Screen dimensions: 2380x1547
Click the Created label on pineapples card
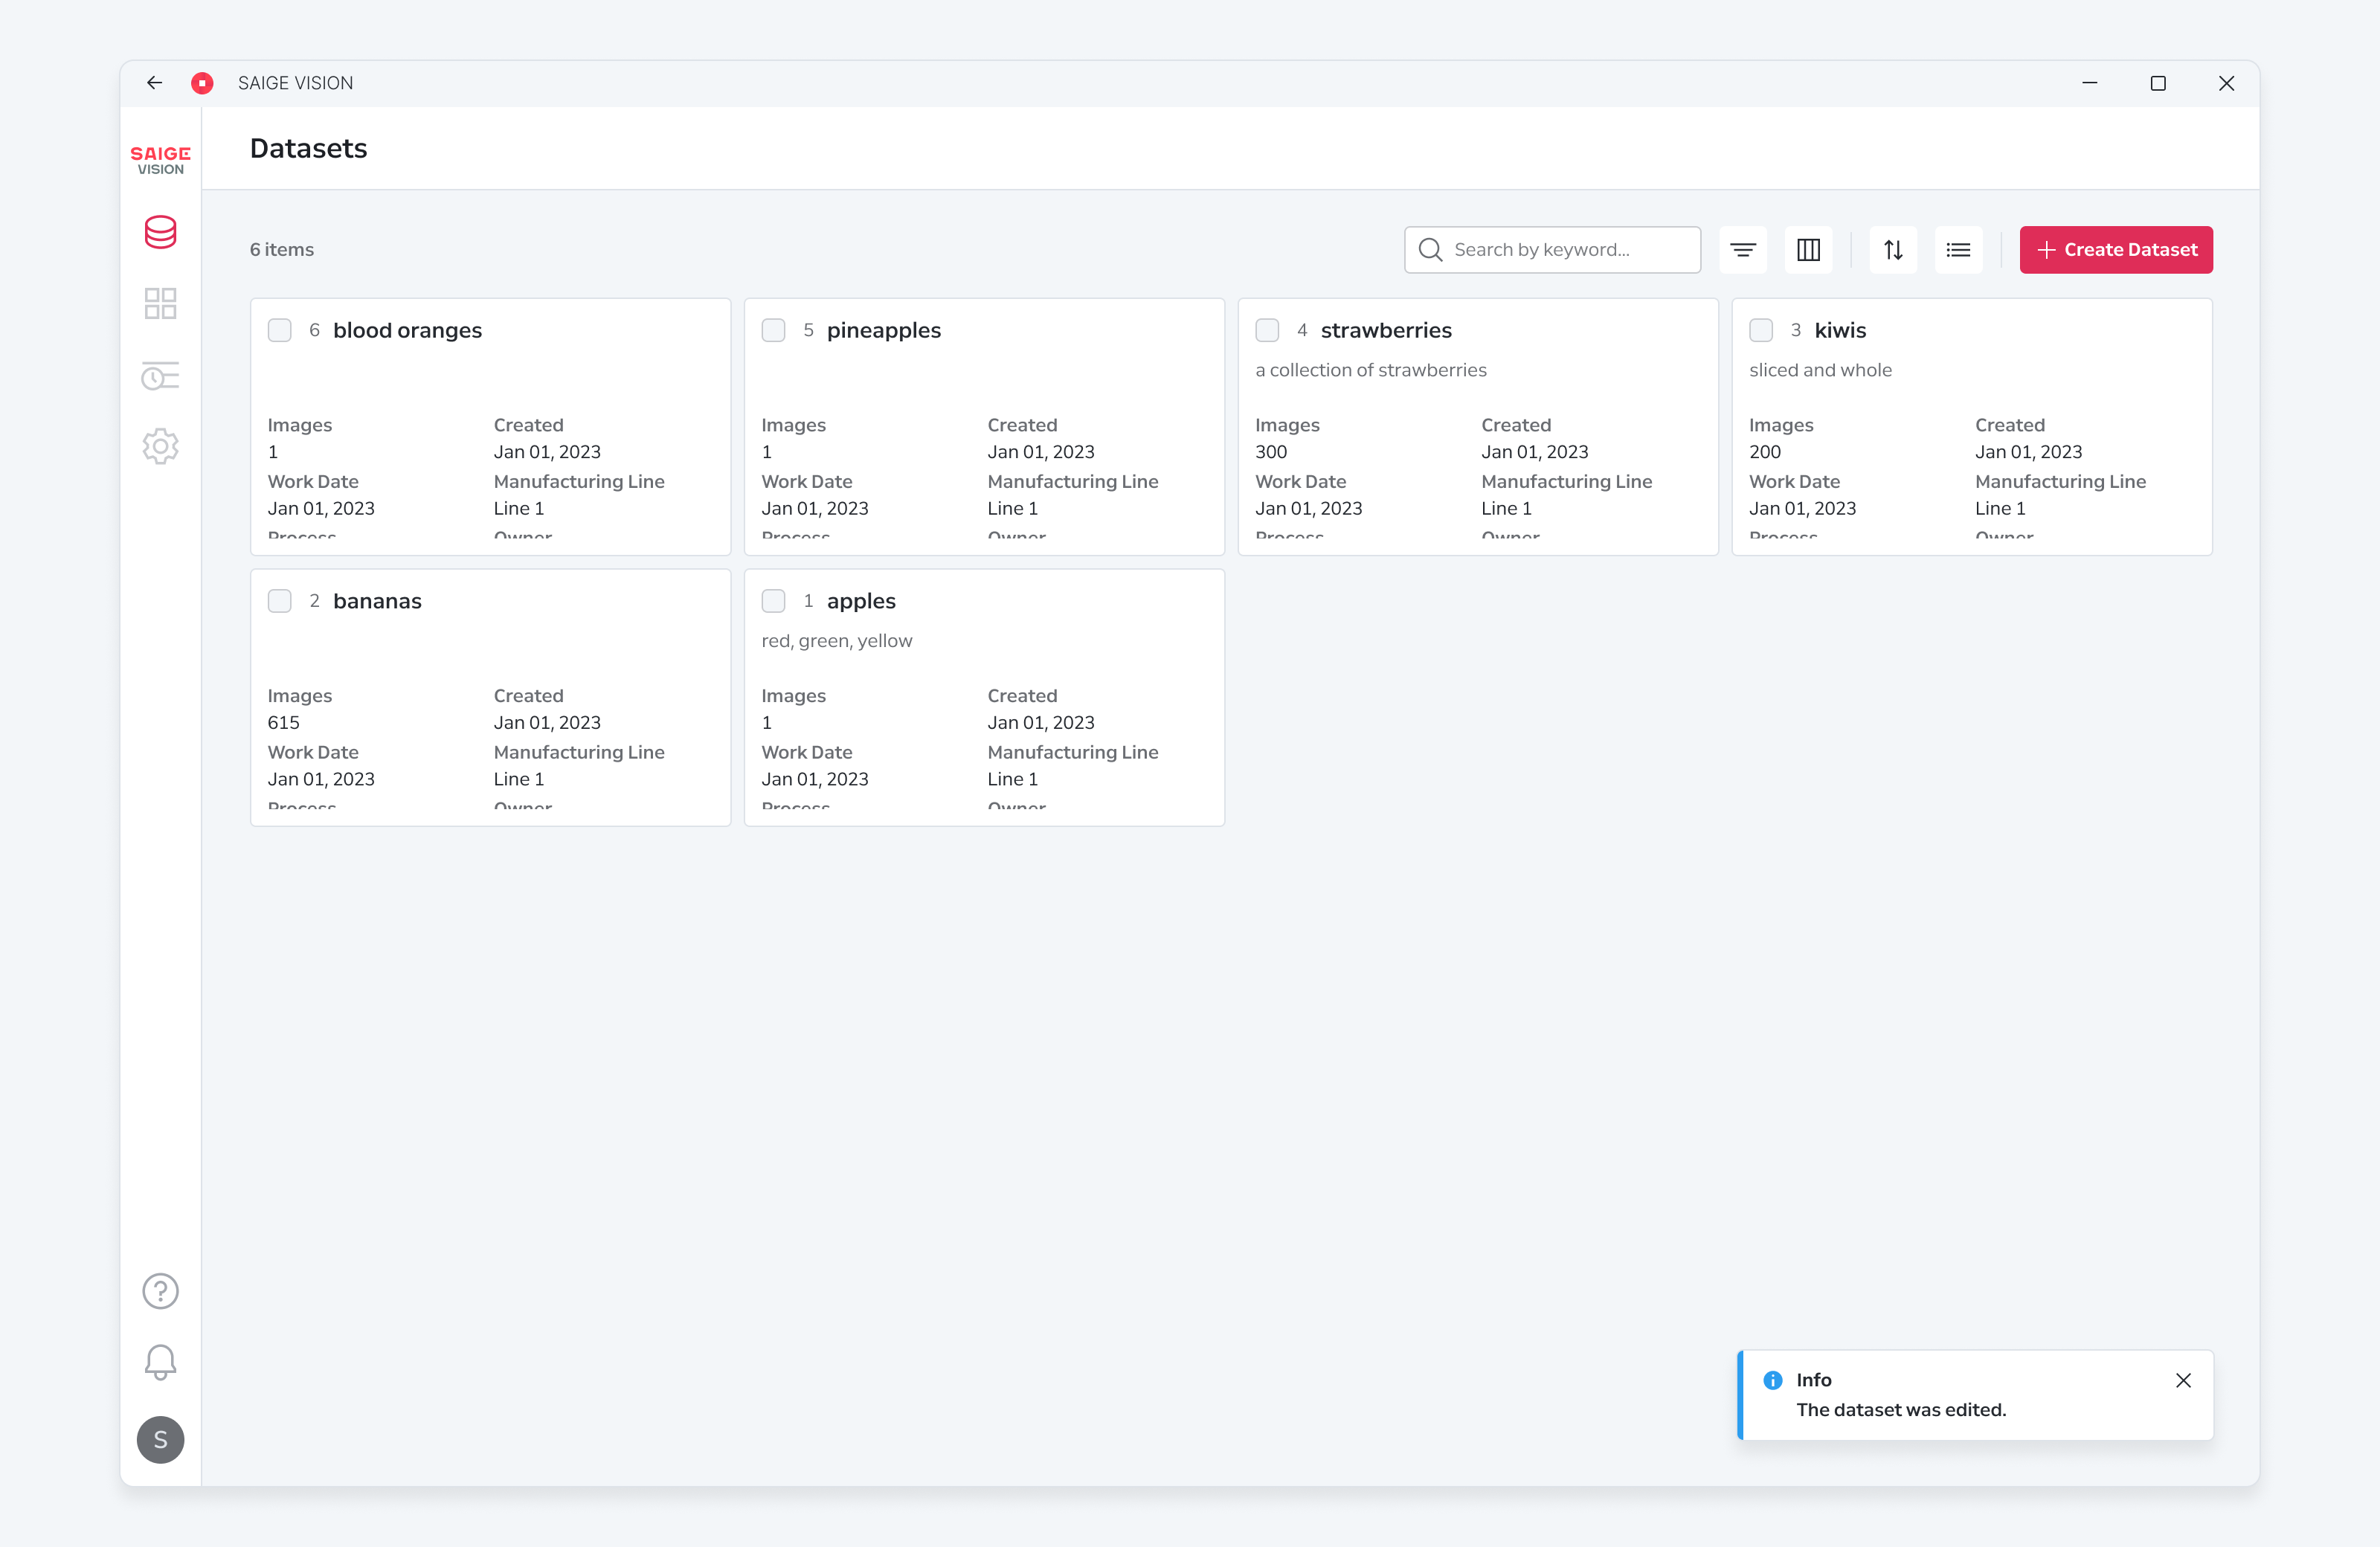pyautogui.click(x=1022, y=425)
